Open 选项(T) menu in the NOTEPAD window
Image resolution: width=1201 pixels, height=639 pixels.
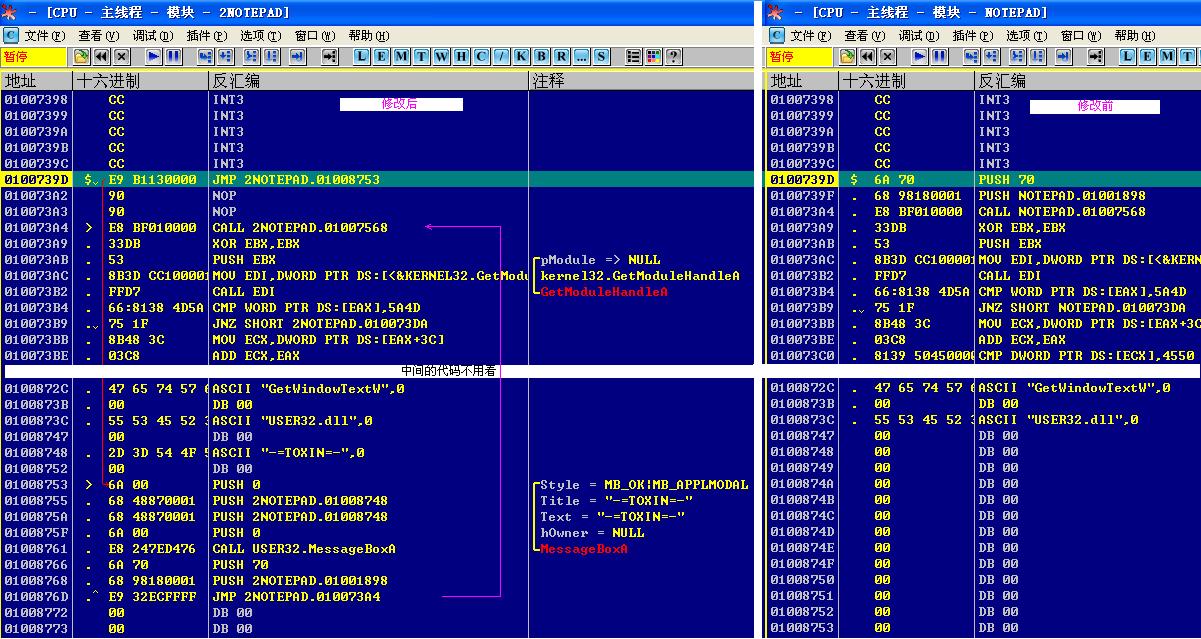(1027, 35)
